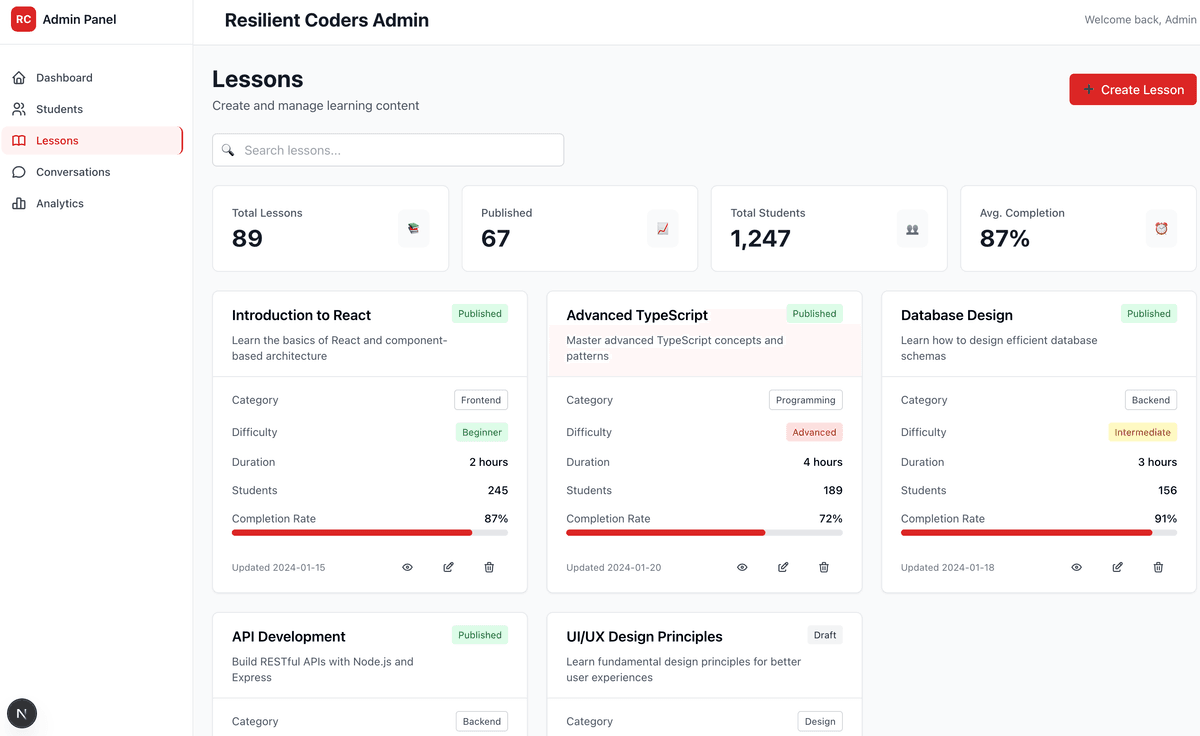
Task: Toggle the view eye on Introduction to React
Action: tap(407, 567)
